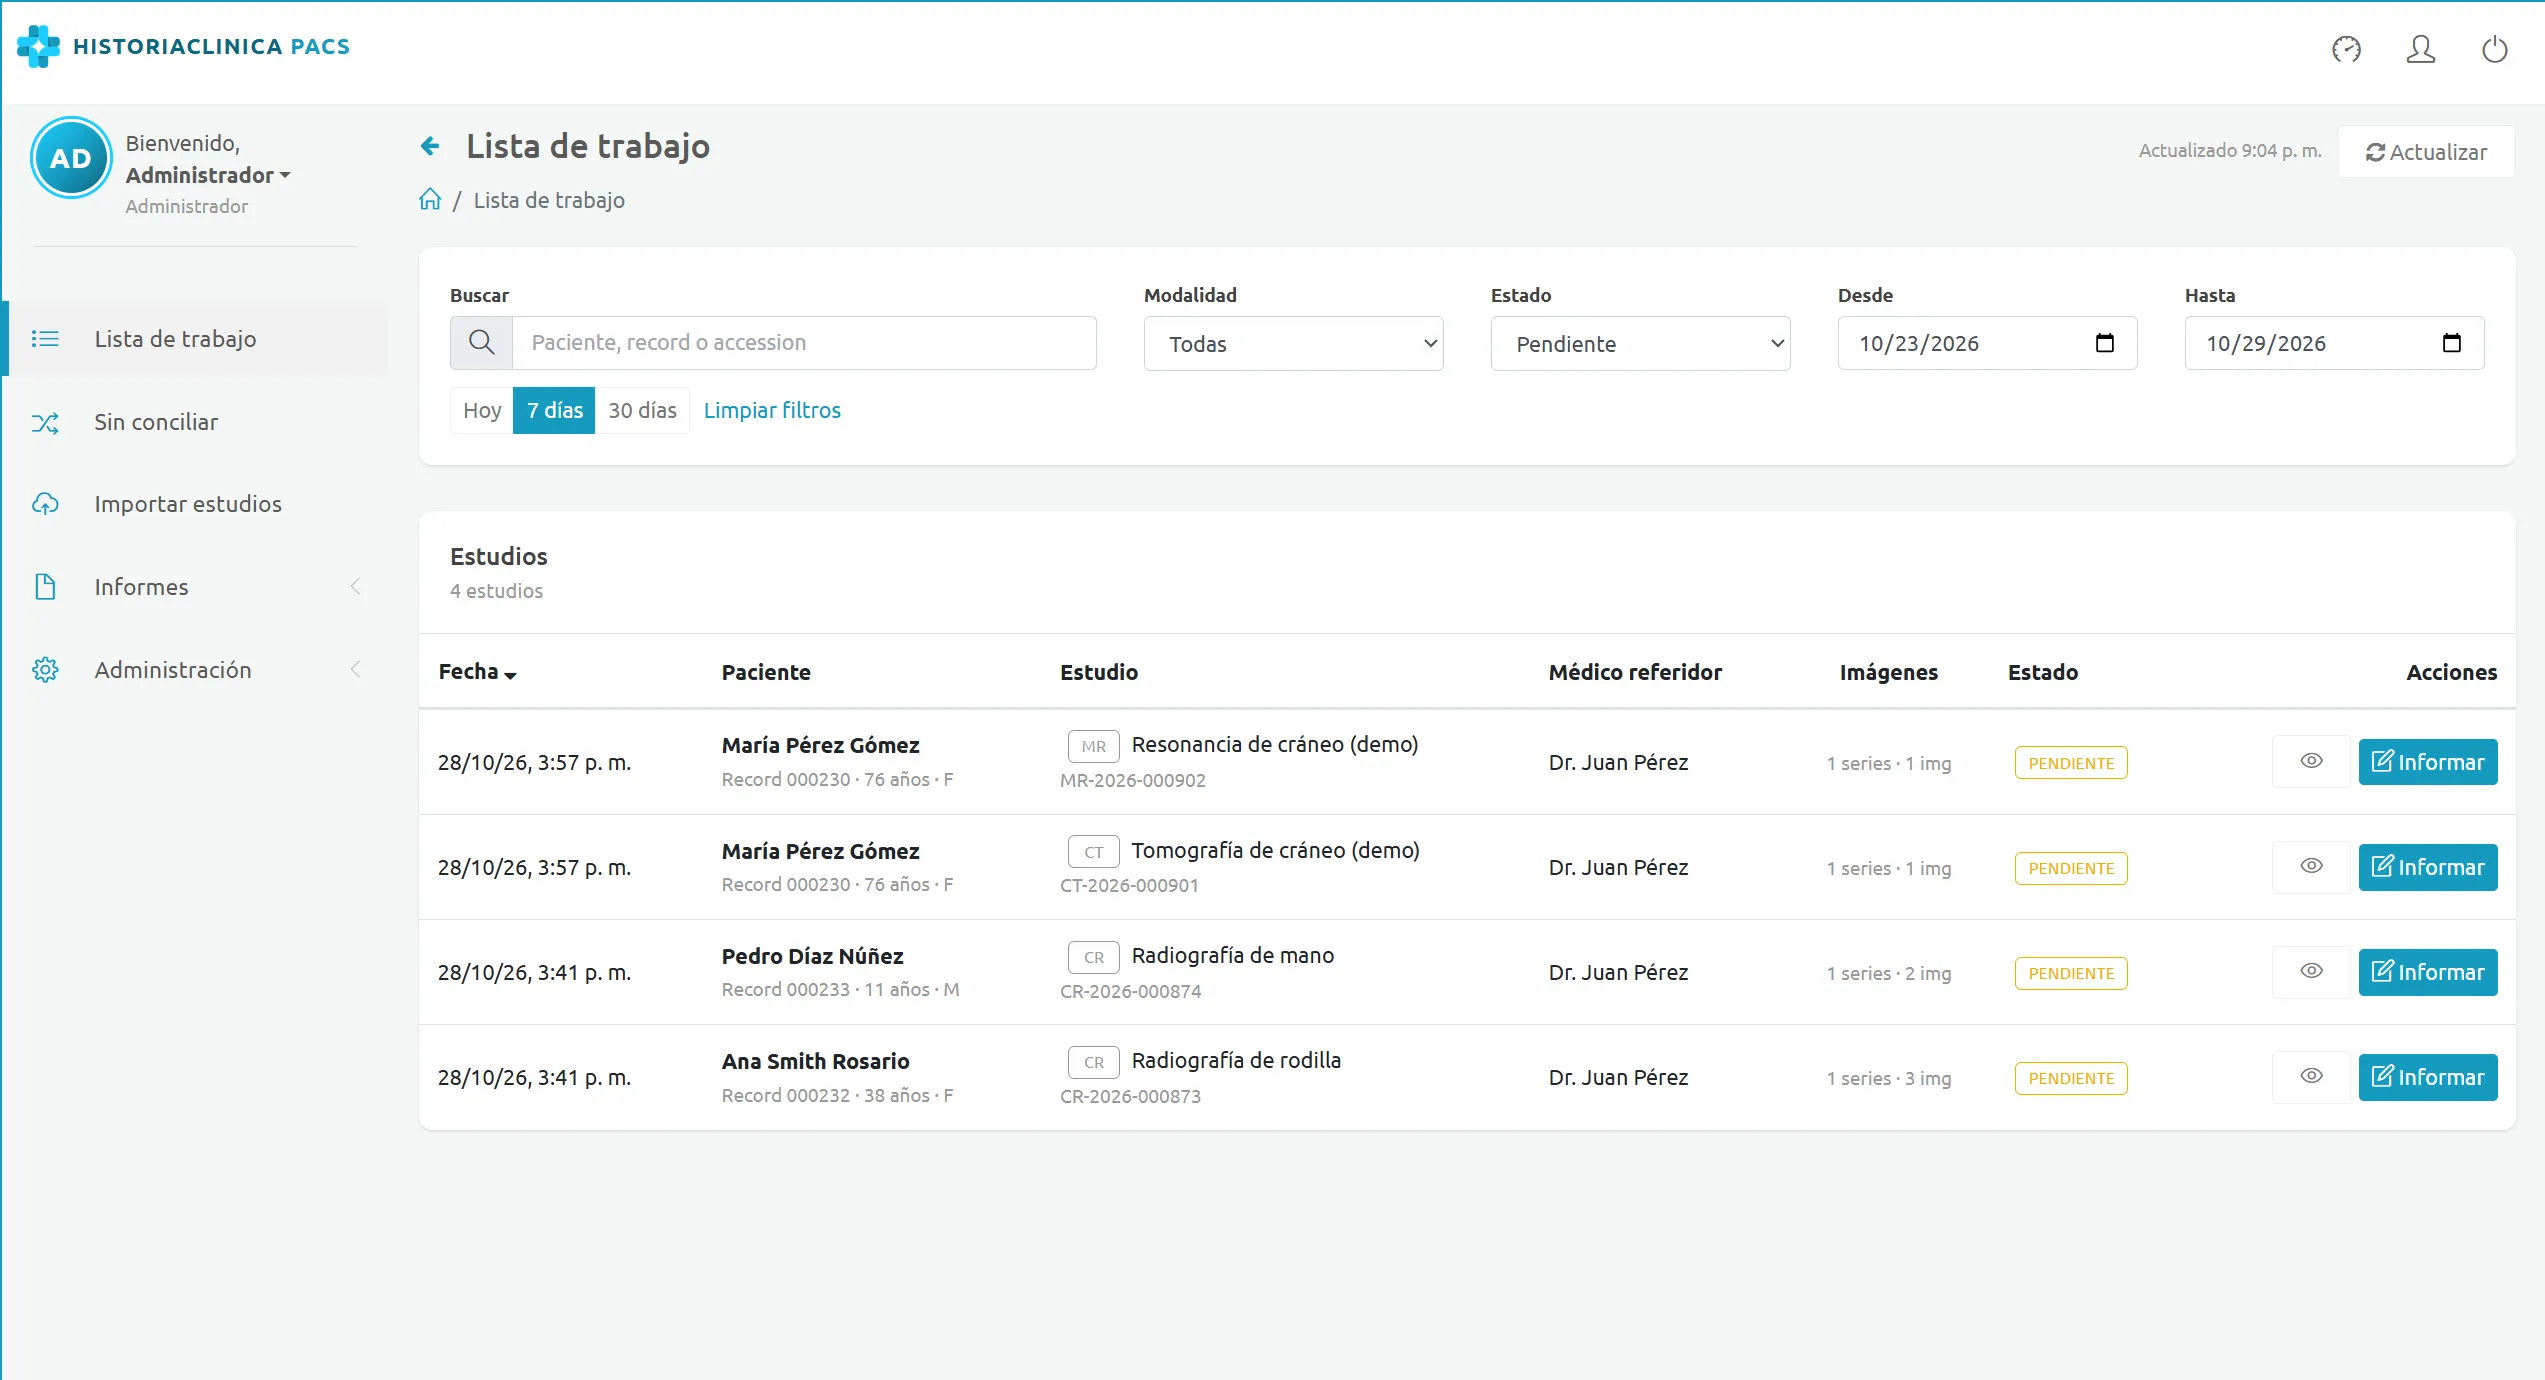
Task: Sort by Fecha column header
Action: pos(477,672)
